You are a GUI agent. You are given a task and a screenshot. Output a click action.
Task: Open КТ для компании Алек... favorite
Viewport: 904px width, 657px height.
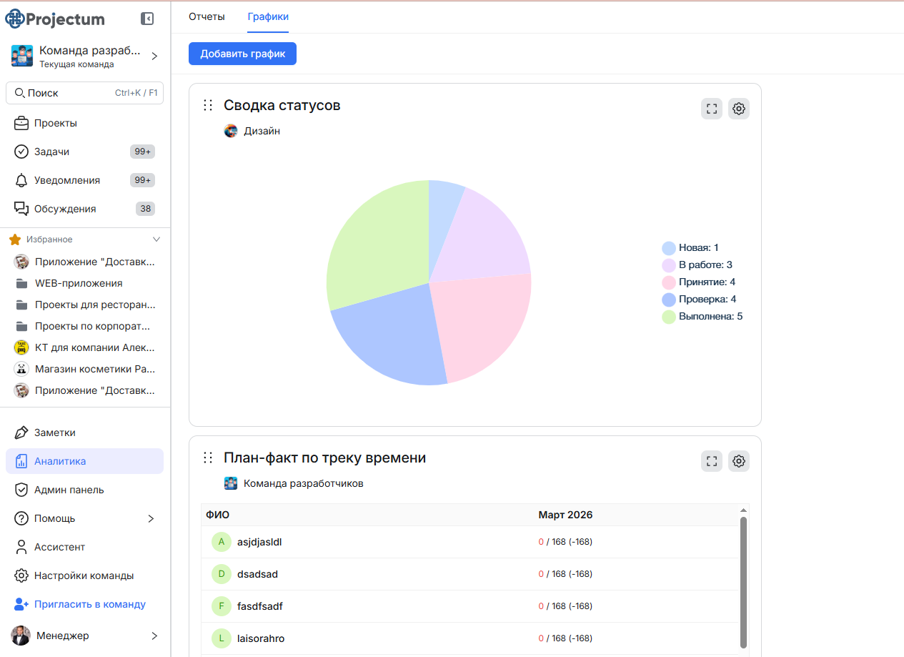(85, 348)
